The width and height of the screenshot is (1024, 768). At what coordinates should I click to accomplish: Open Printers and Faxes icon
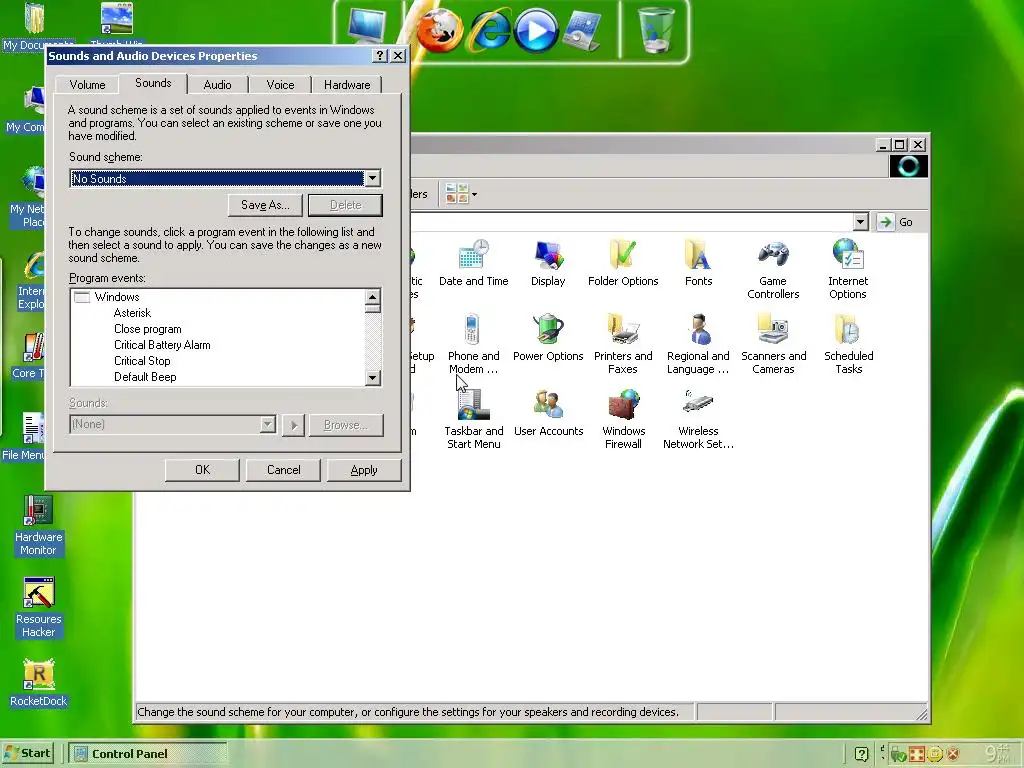click(x=623, y=344)
